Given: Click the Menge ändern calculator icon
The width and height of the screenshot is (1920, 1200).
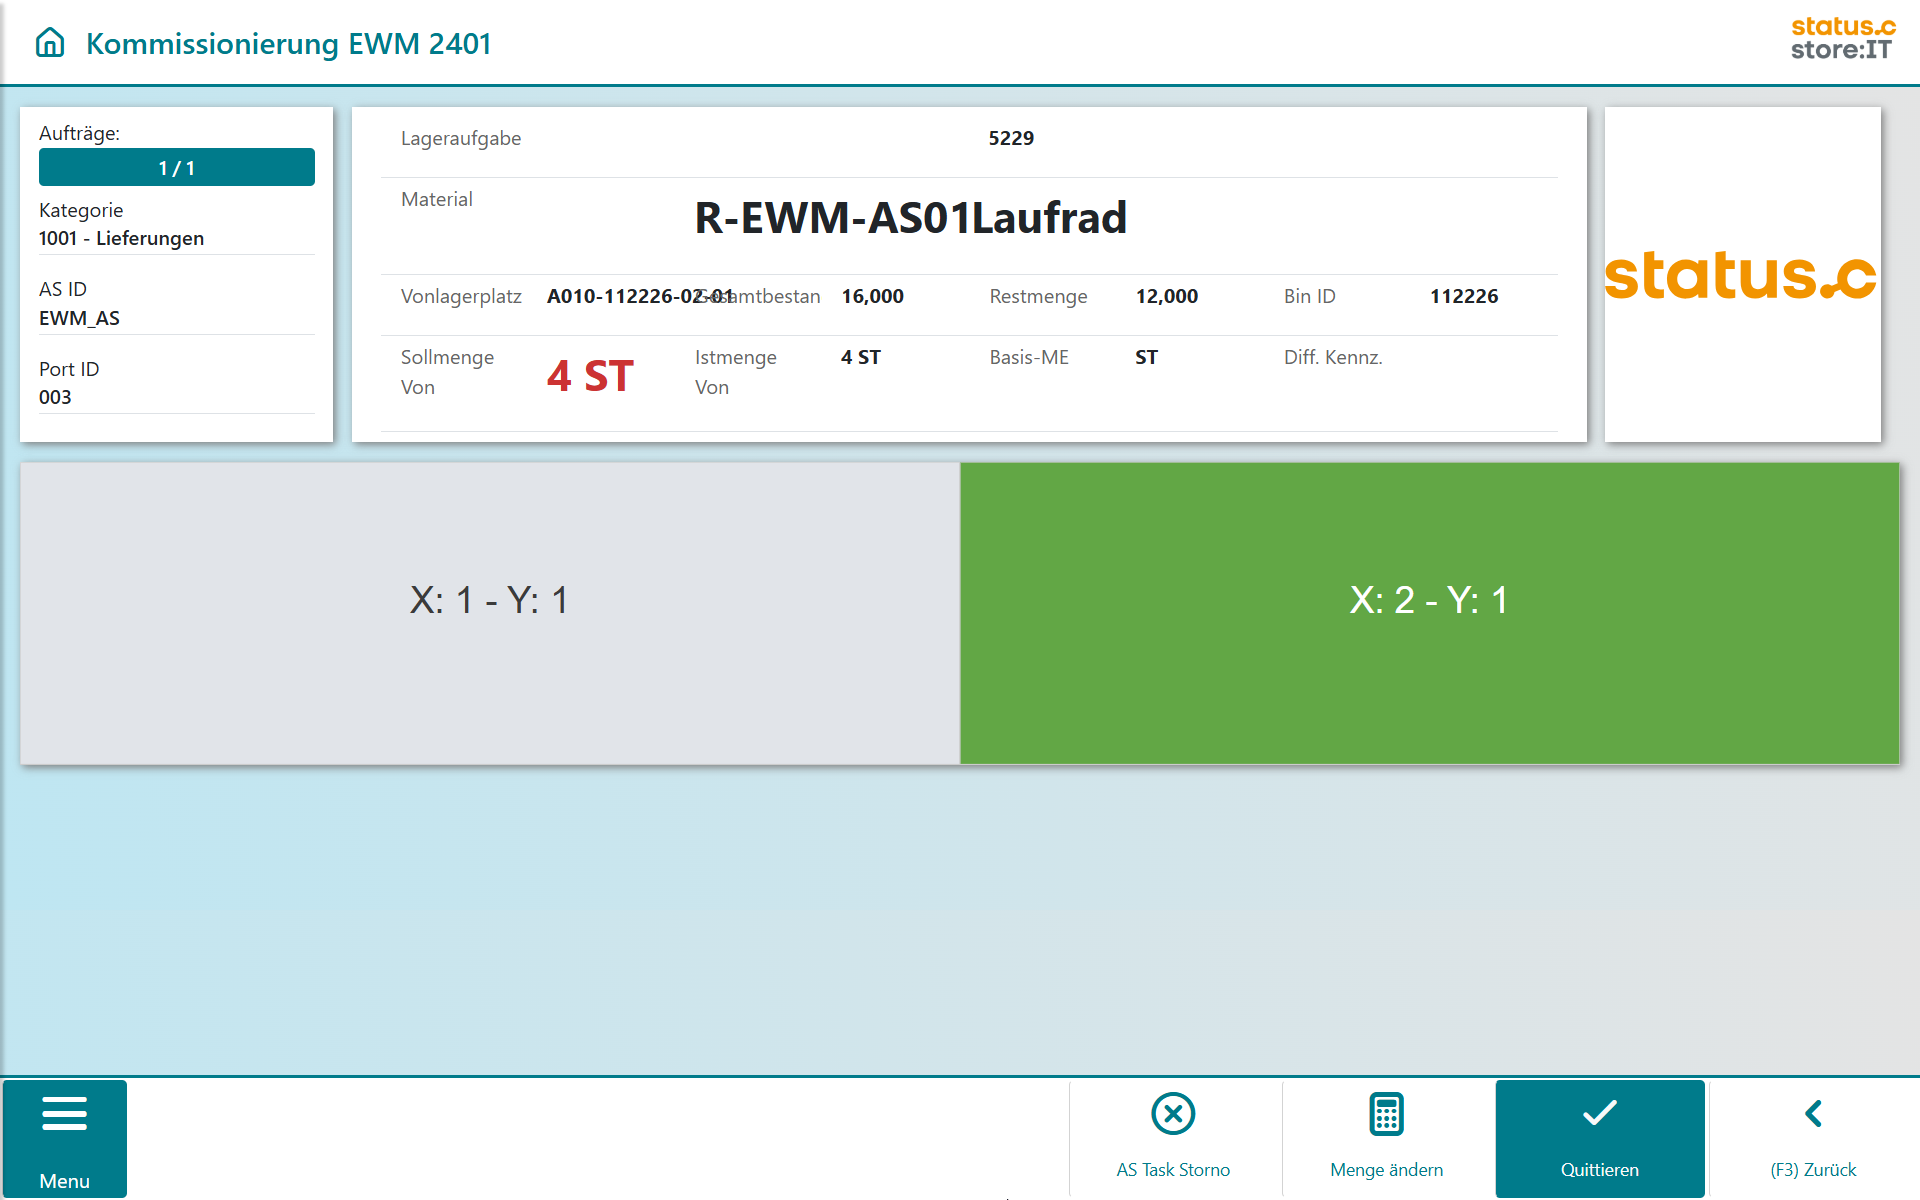Looking at the screenshot, I should [x=1386, y=1114].
